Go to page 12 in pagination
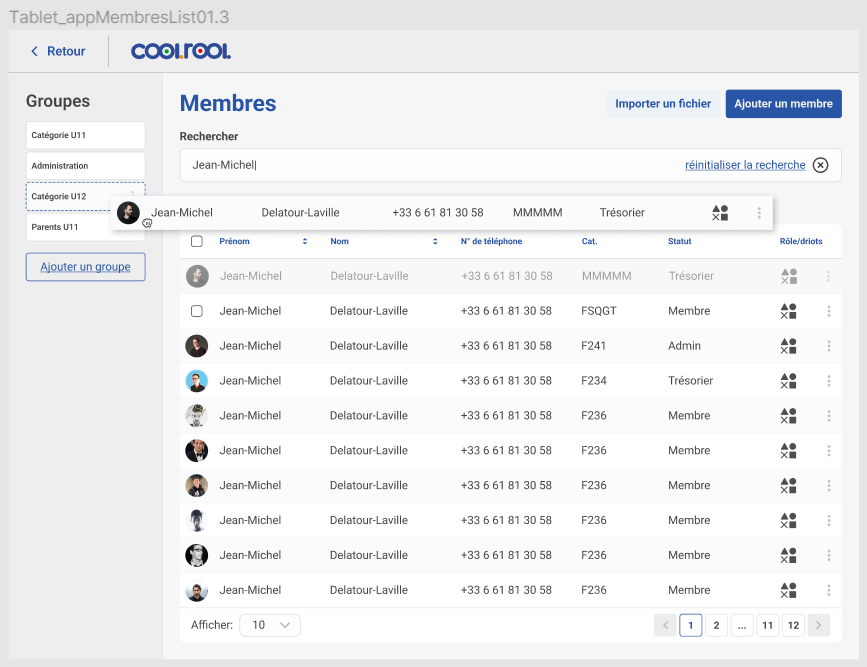This screenshot has height=667, width=867. [x=793, y=624]
